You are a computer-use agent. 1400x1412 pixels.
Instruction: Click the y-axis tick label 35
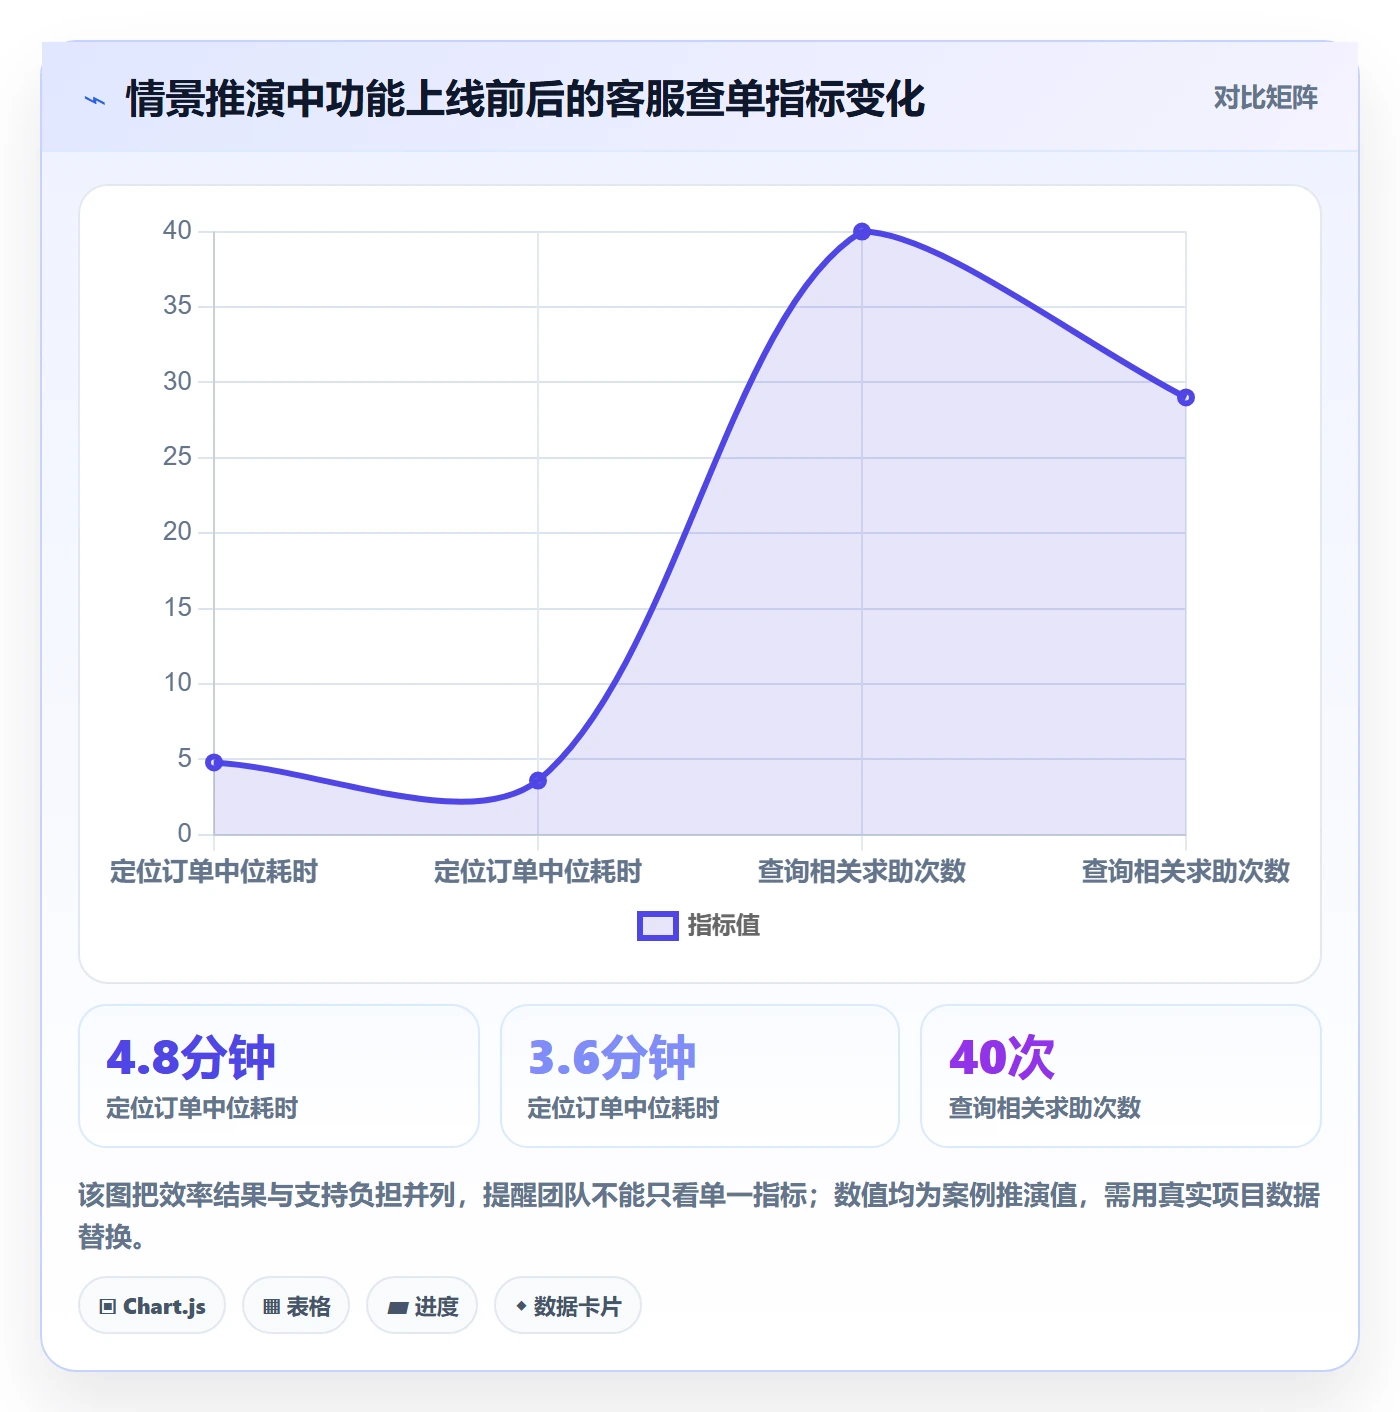(x=177, y=306)
